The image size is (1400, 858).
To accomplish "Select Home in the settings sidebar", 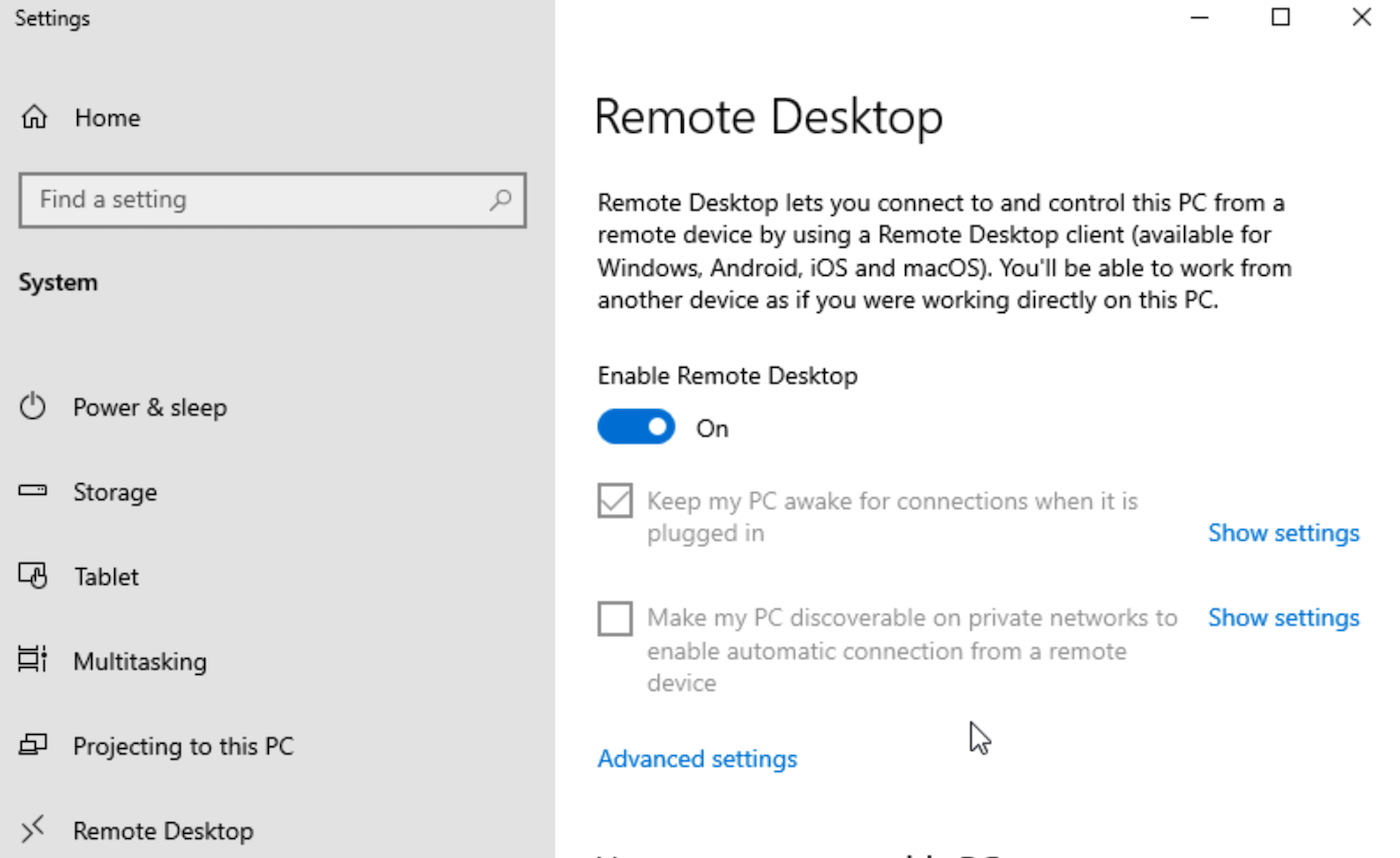I will click(107, 117).
